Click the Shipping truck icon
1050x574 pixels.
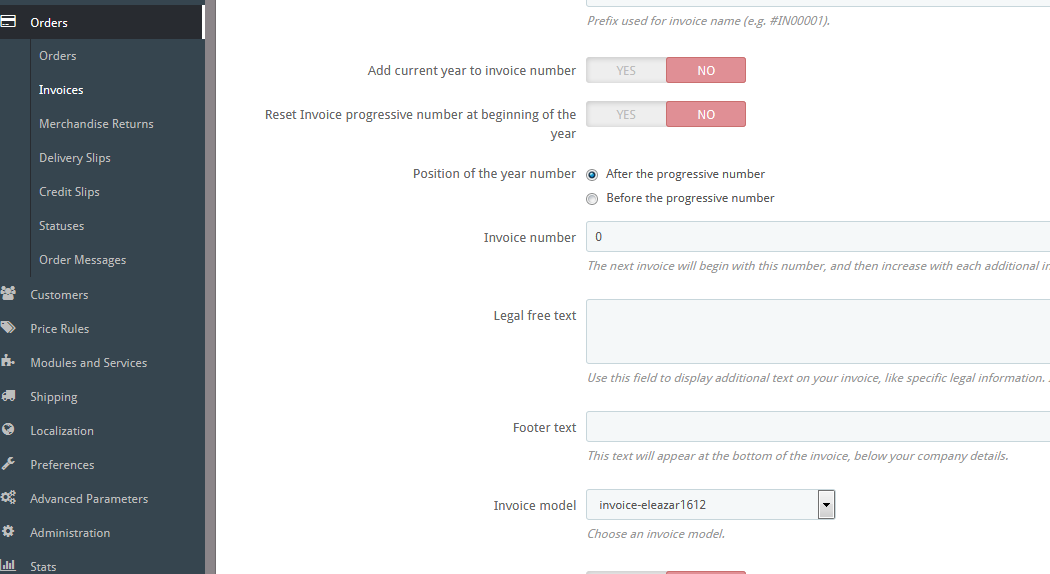pos(8,396)
